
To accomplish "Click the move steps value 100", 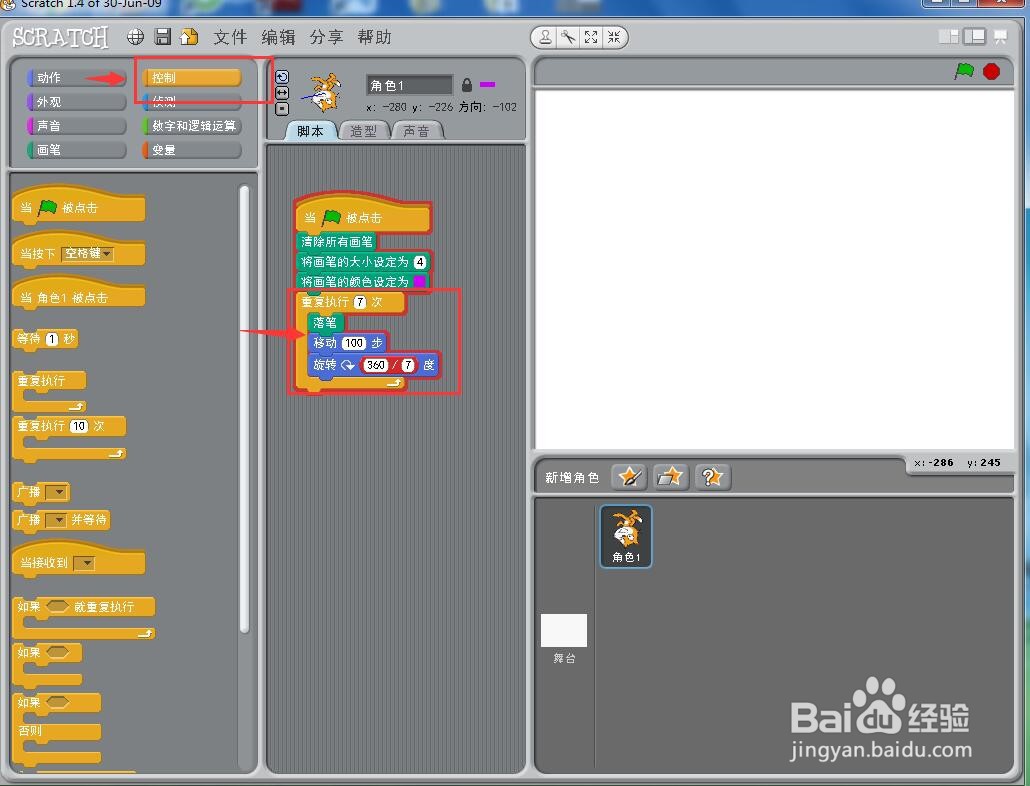I will click(354, 343).
